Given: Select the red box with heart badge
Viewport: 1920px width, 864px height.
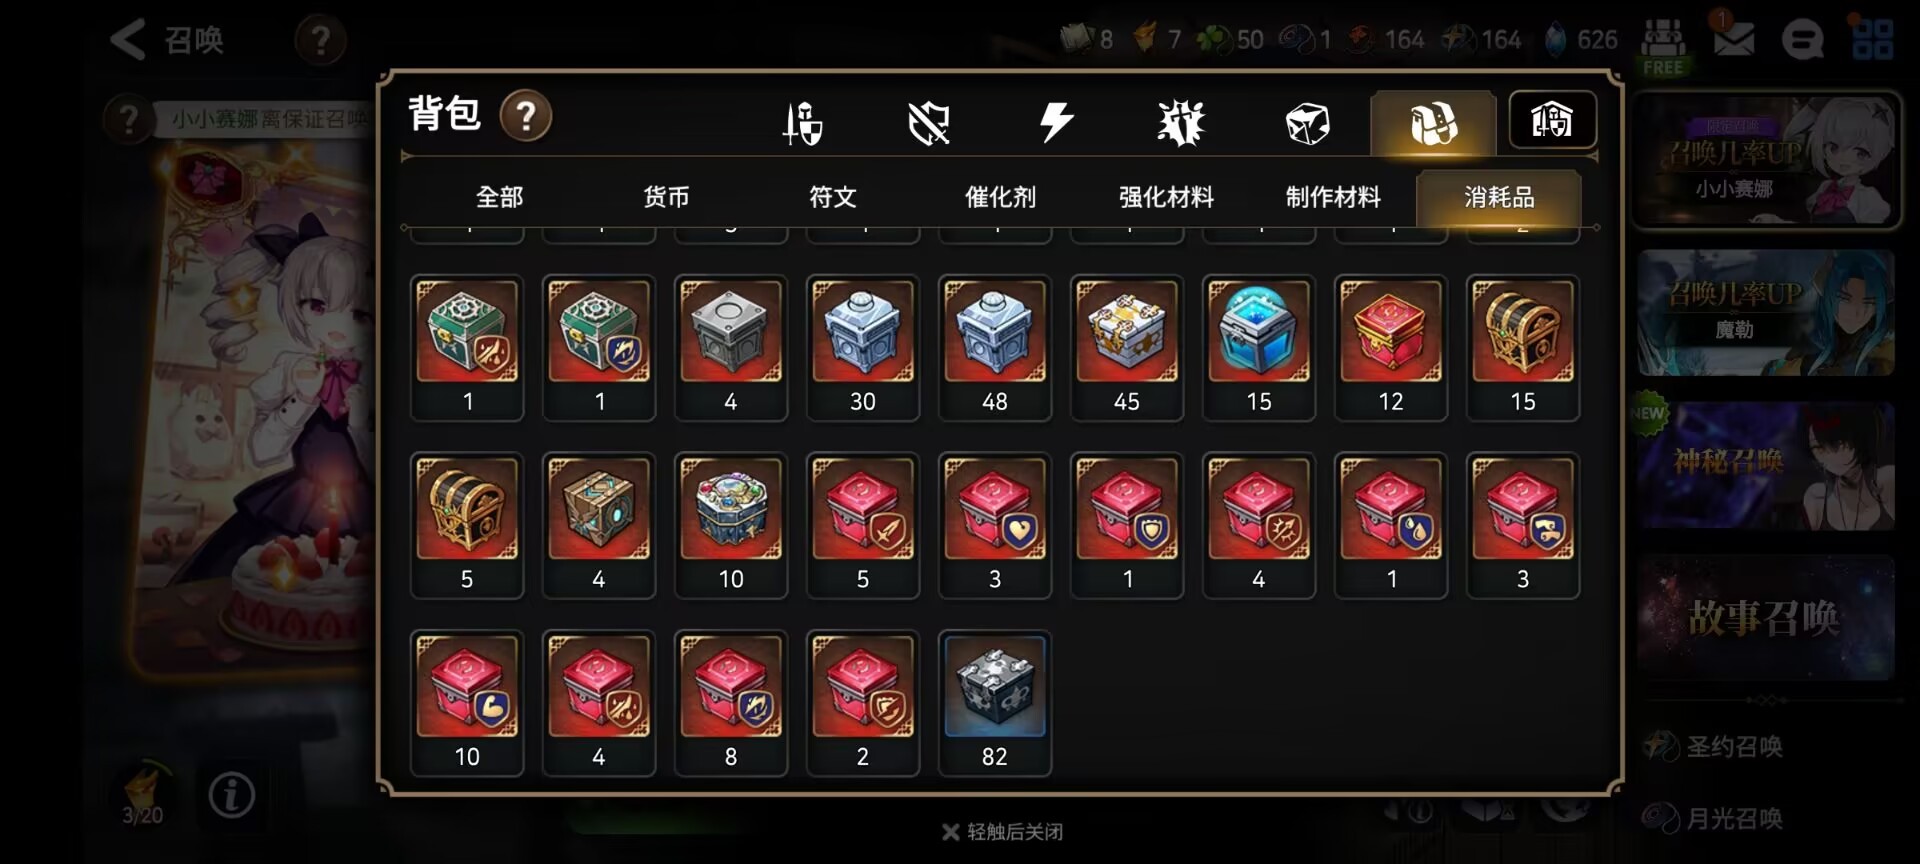Looking at the screenshot, I should click(x=995, y=526).
